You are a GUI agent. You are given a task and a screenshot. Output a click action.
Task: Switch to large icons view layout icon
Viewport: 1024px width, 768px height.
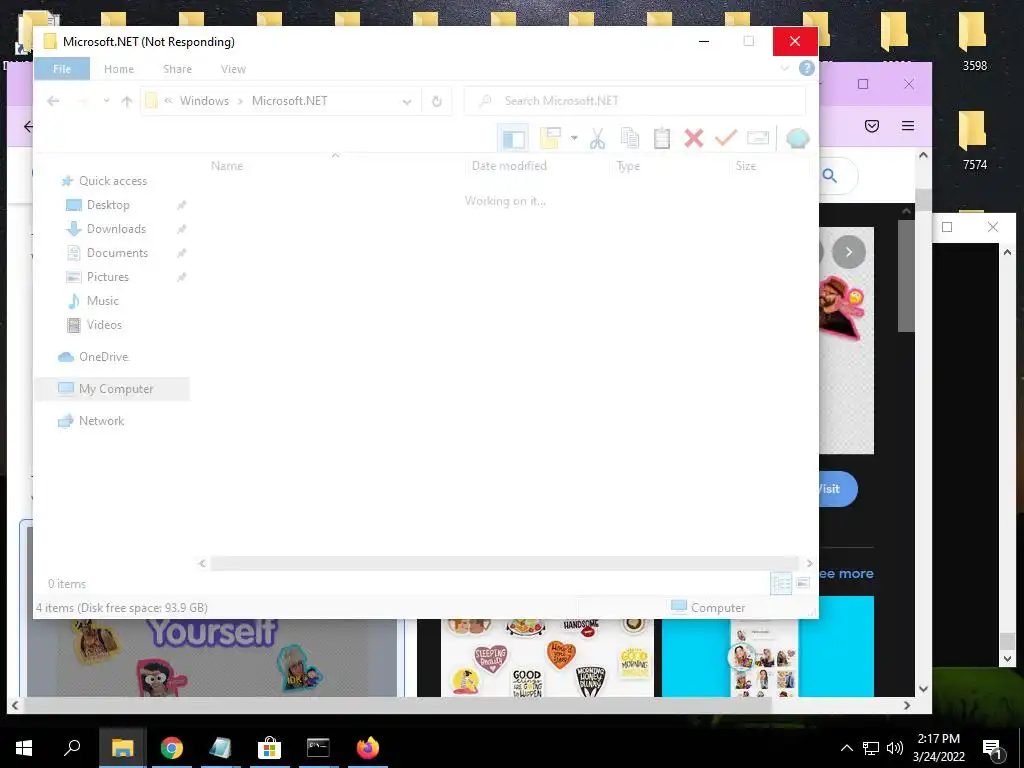[x=803, y=583]
